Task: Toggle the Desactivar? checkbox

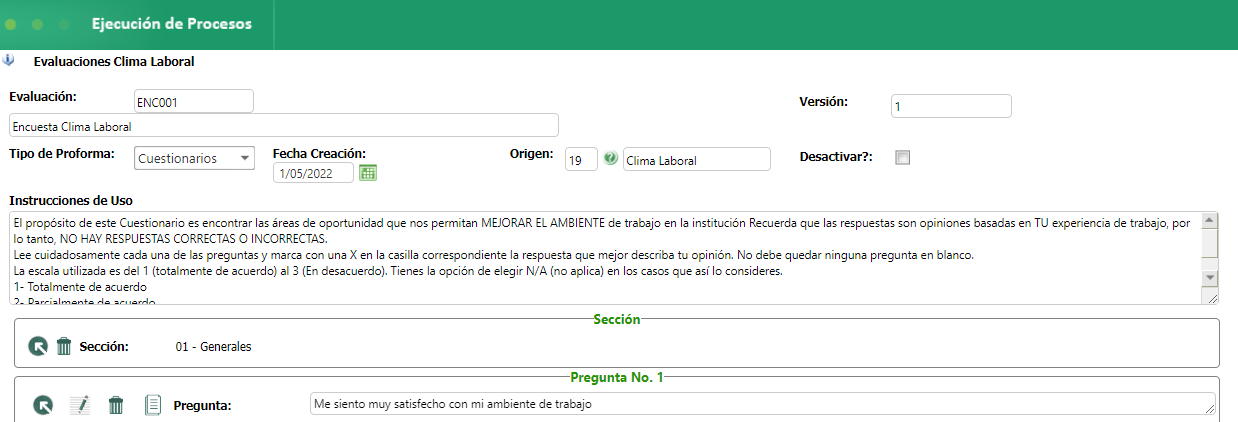Action: (x=903, y=157)
